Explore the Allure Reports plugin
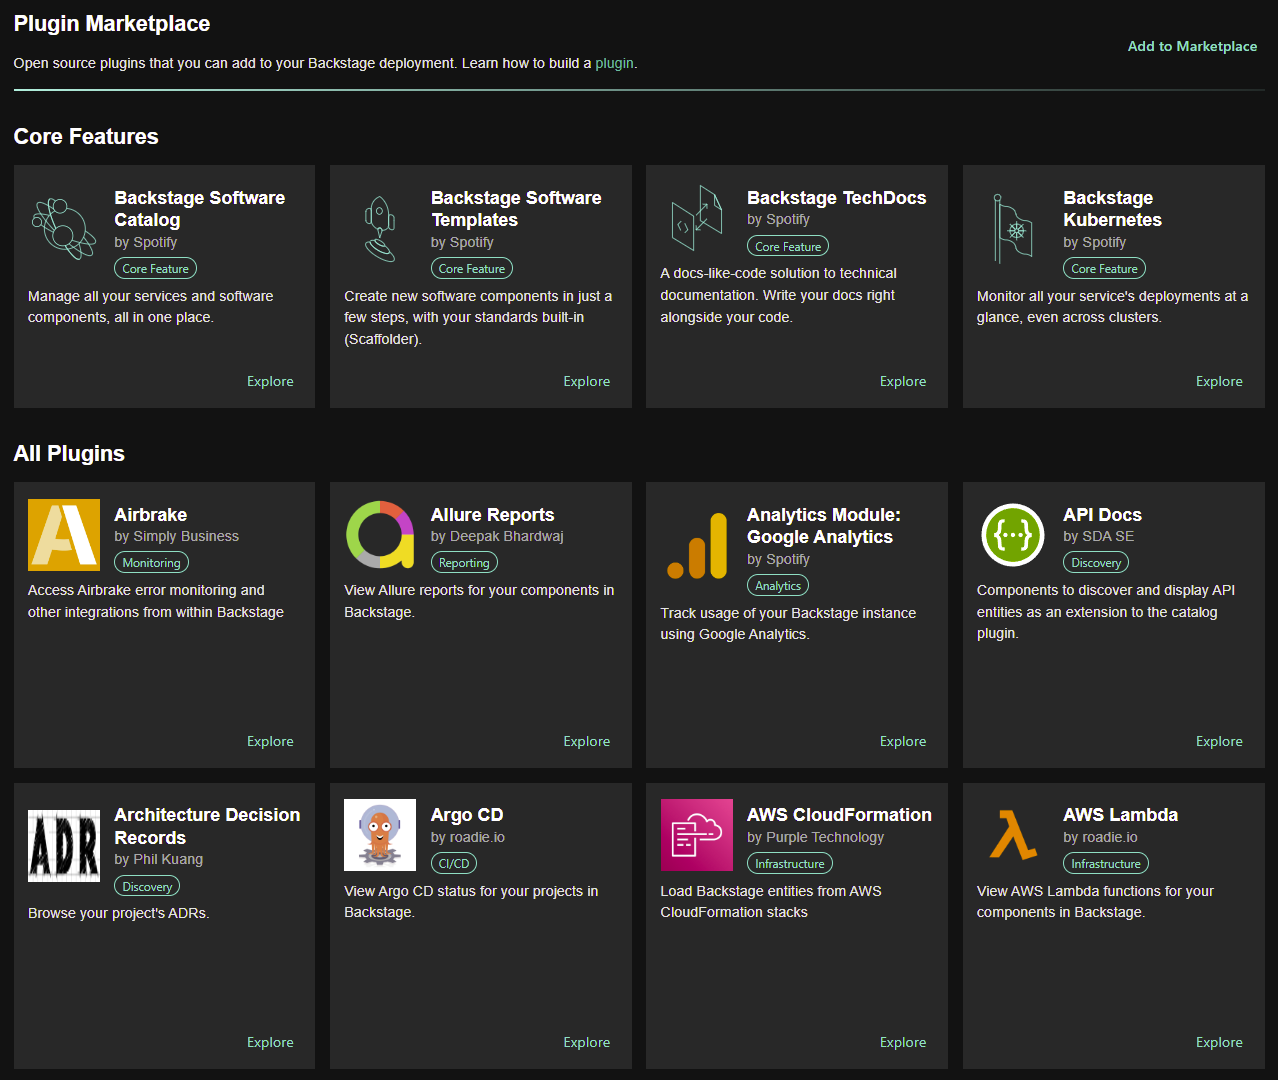The image size is (1278, 1080). tap(586, 741)
